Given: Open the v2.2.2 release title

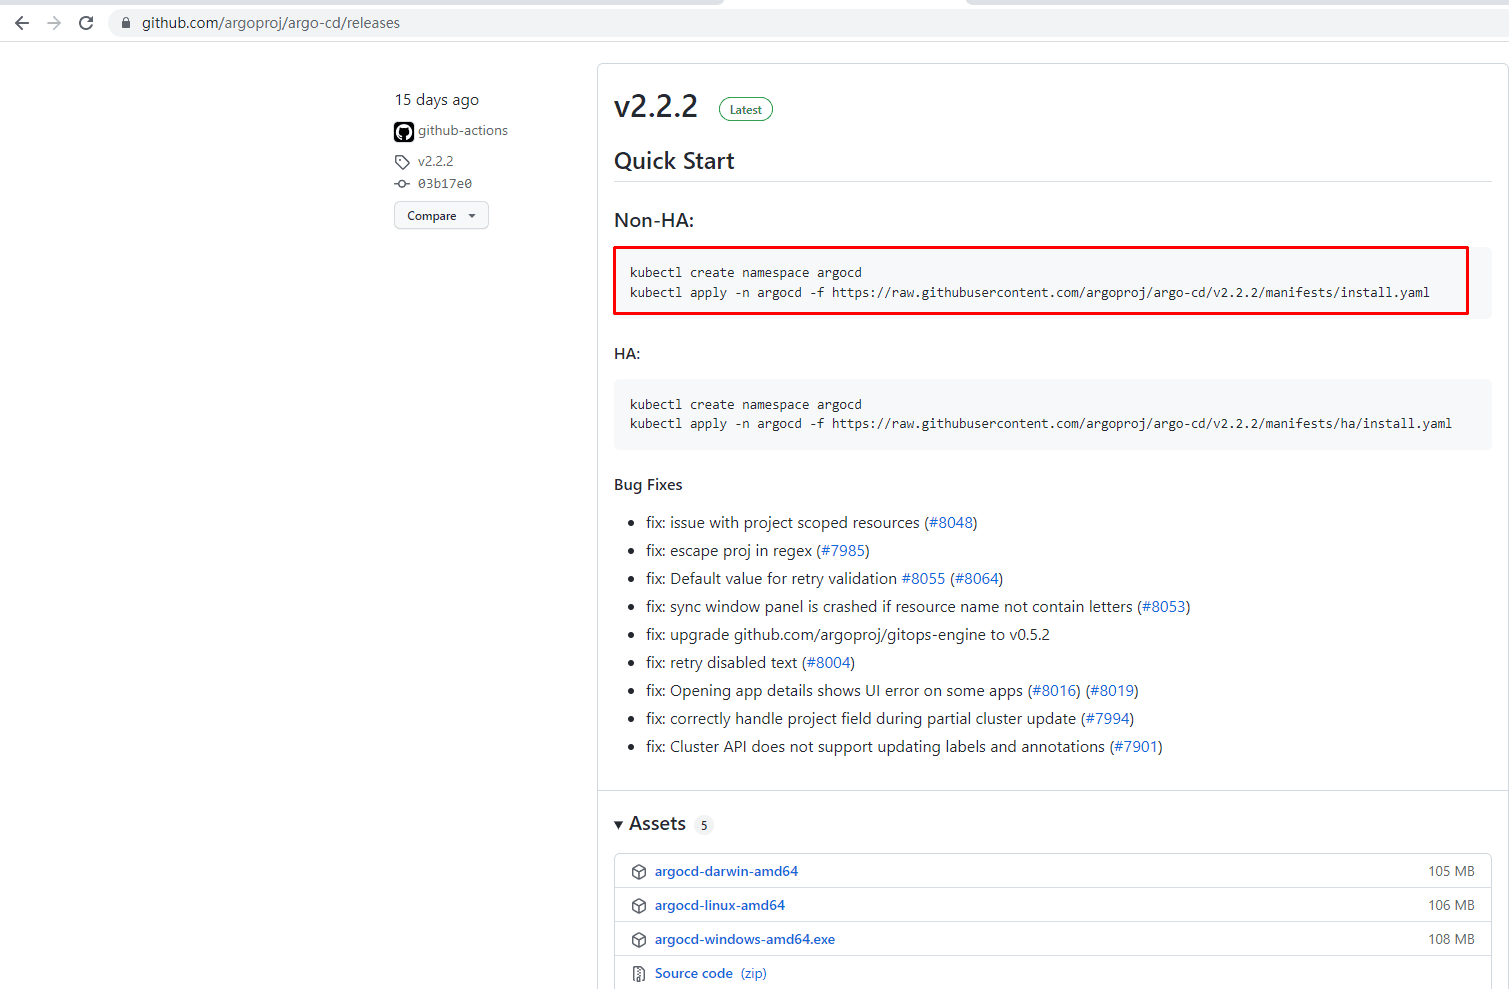Looking at the screenshot, I should 656,106.
